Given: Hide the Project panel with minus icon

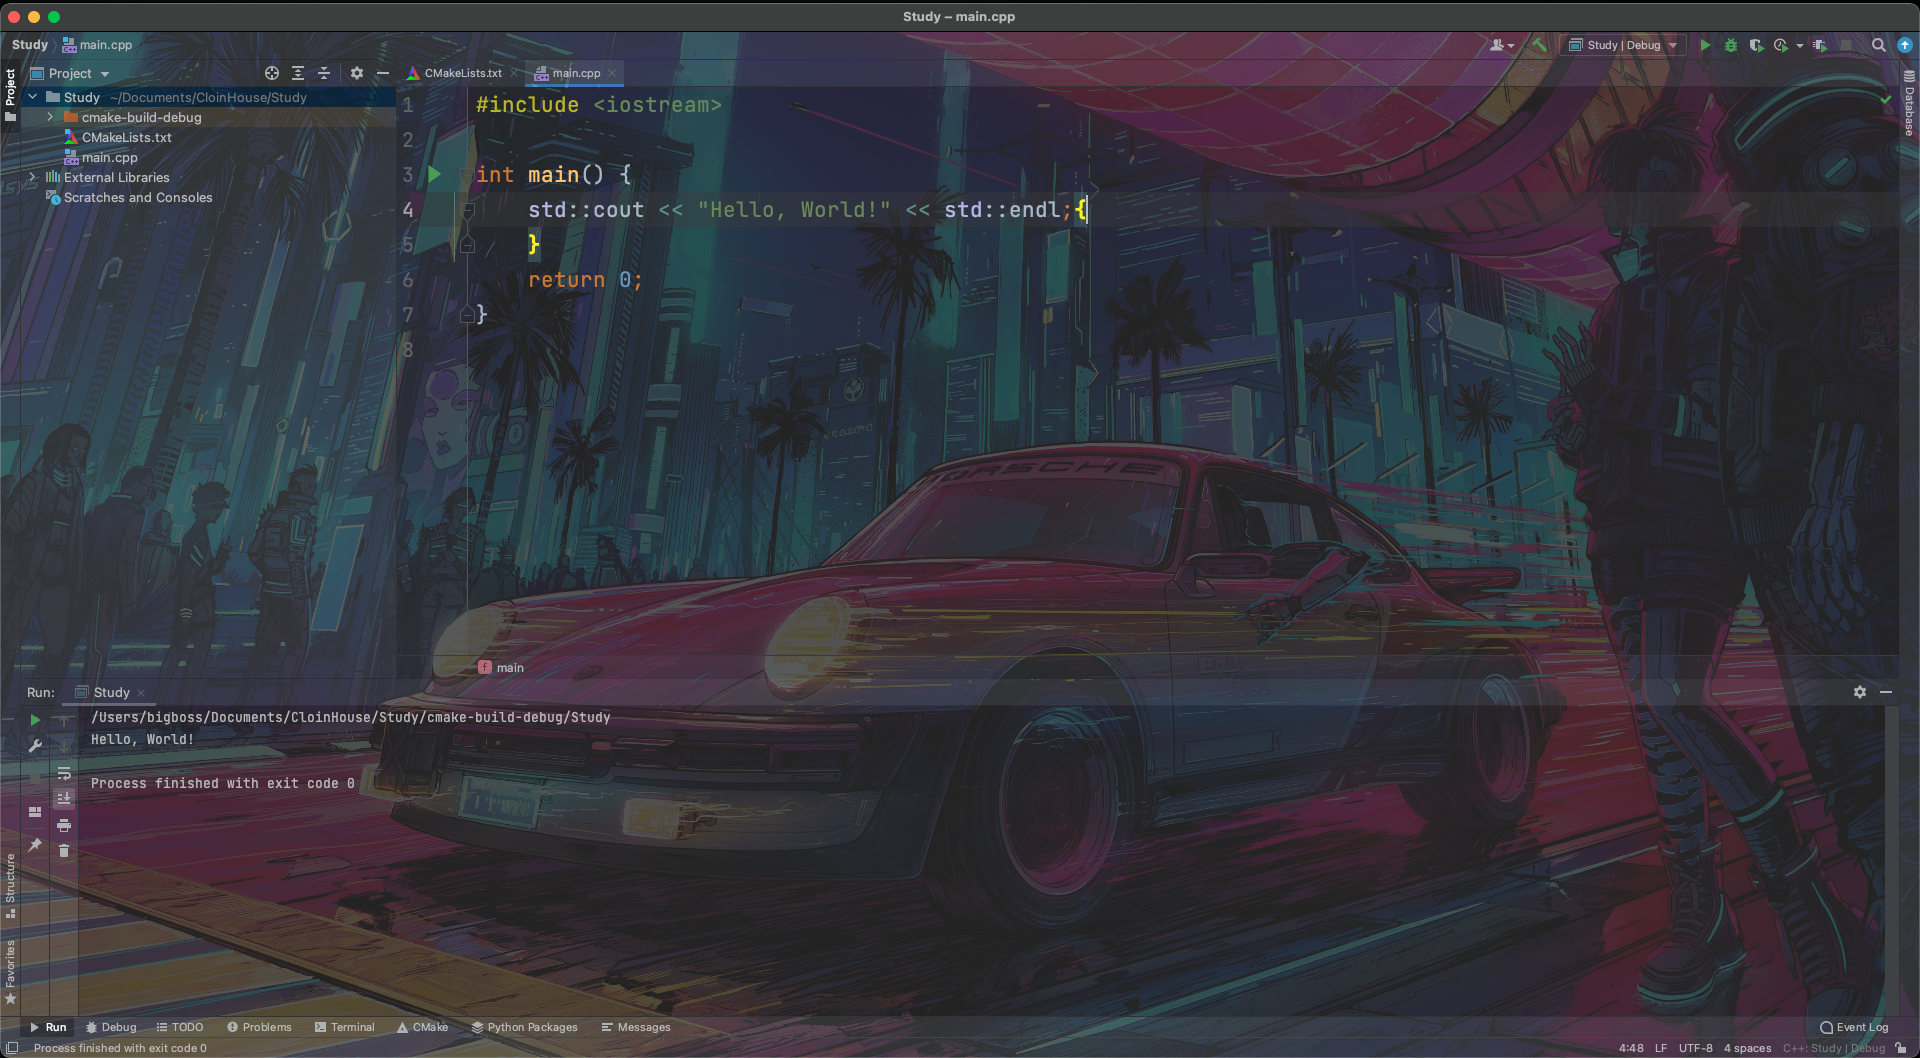Looking at the screenshot, I should pyautogui.click(x=382, y=73).
